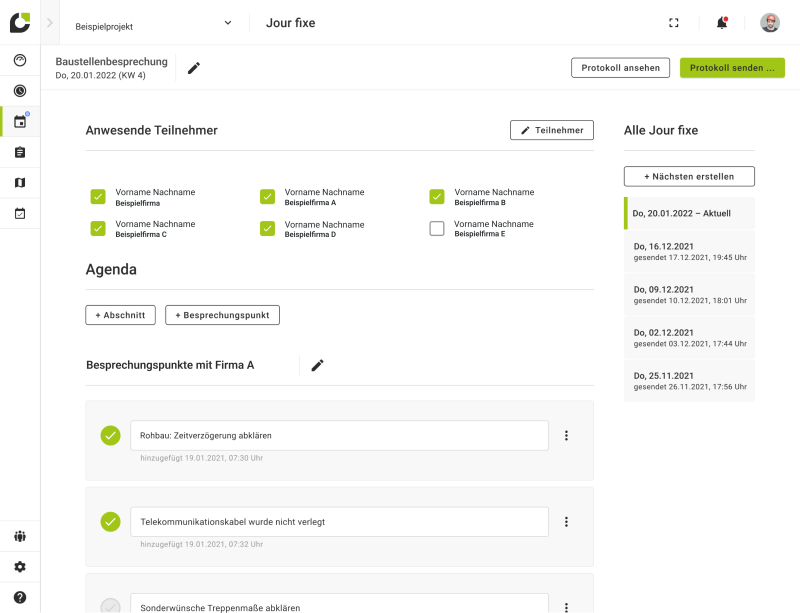Uncheck the participant from Beispielfirma C

98,229
